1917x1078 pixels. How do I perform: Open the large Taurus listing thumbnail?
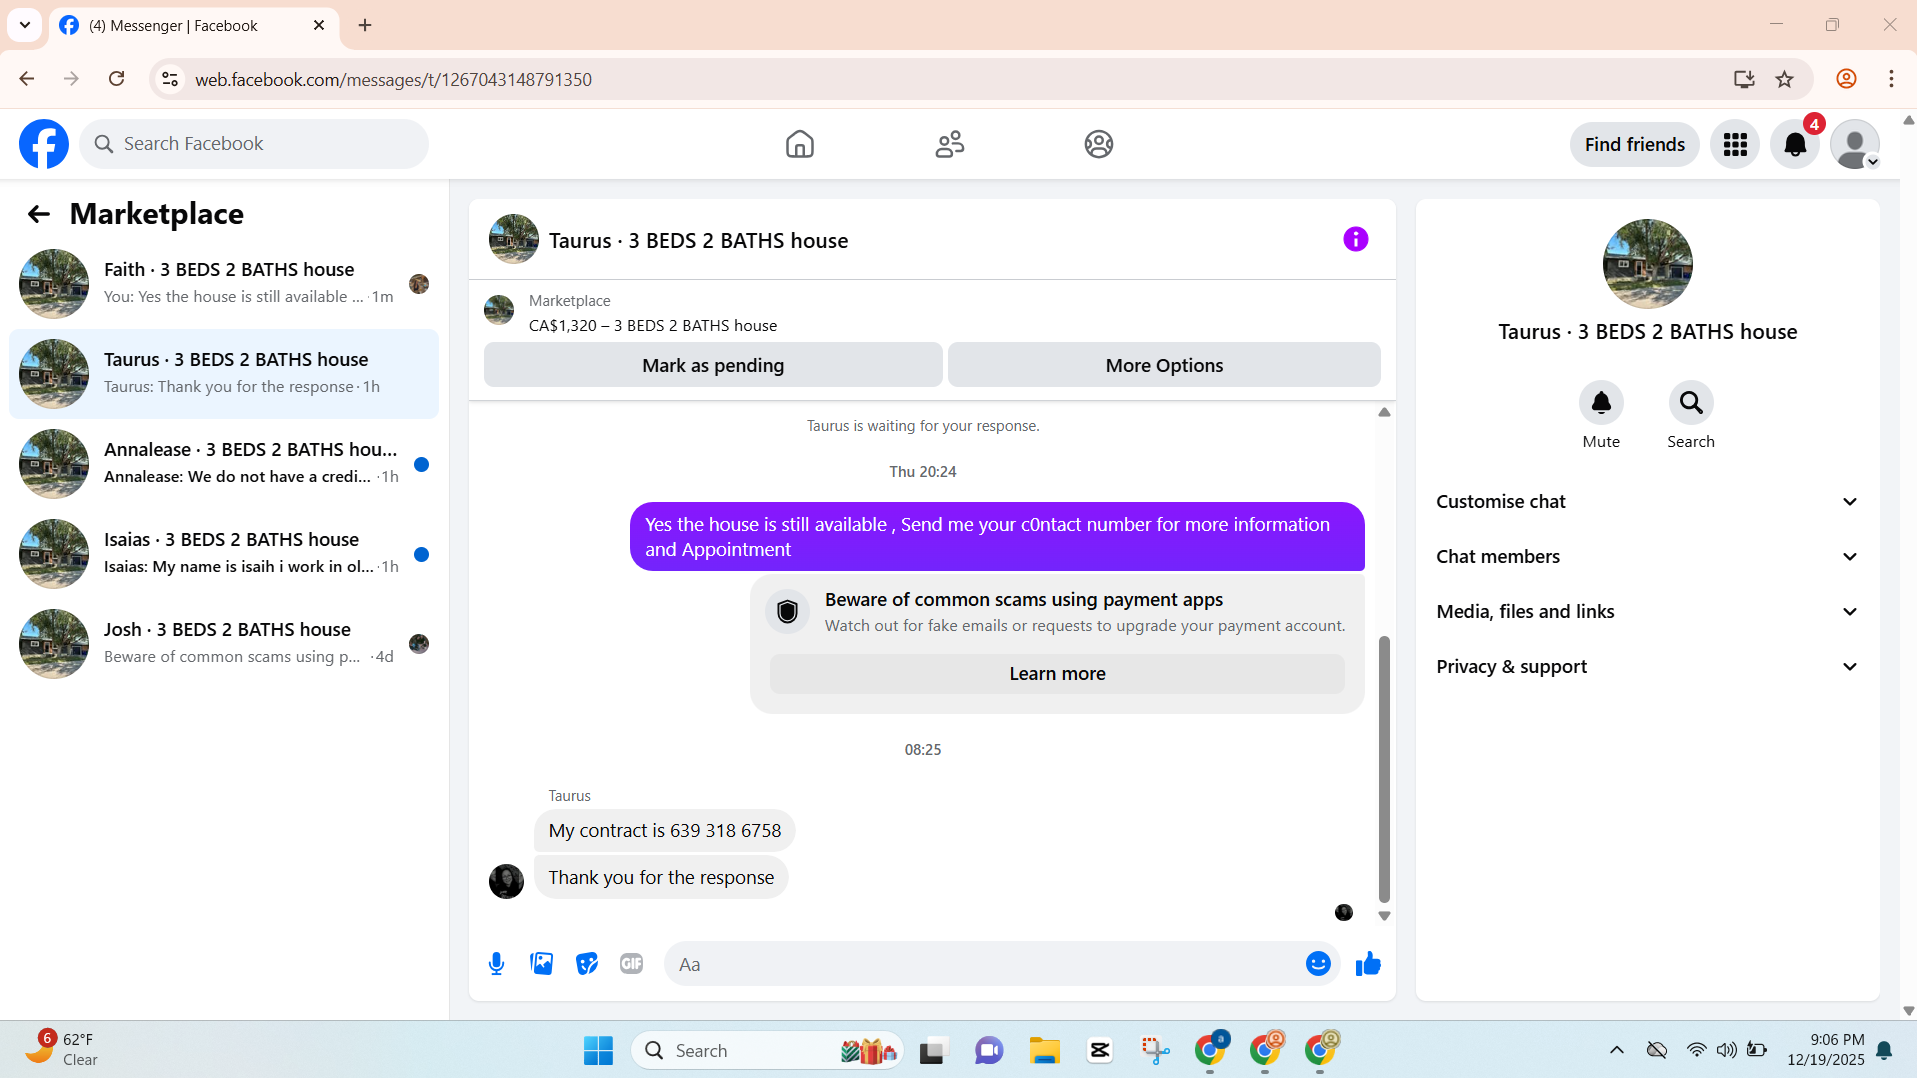[1647, 264]
